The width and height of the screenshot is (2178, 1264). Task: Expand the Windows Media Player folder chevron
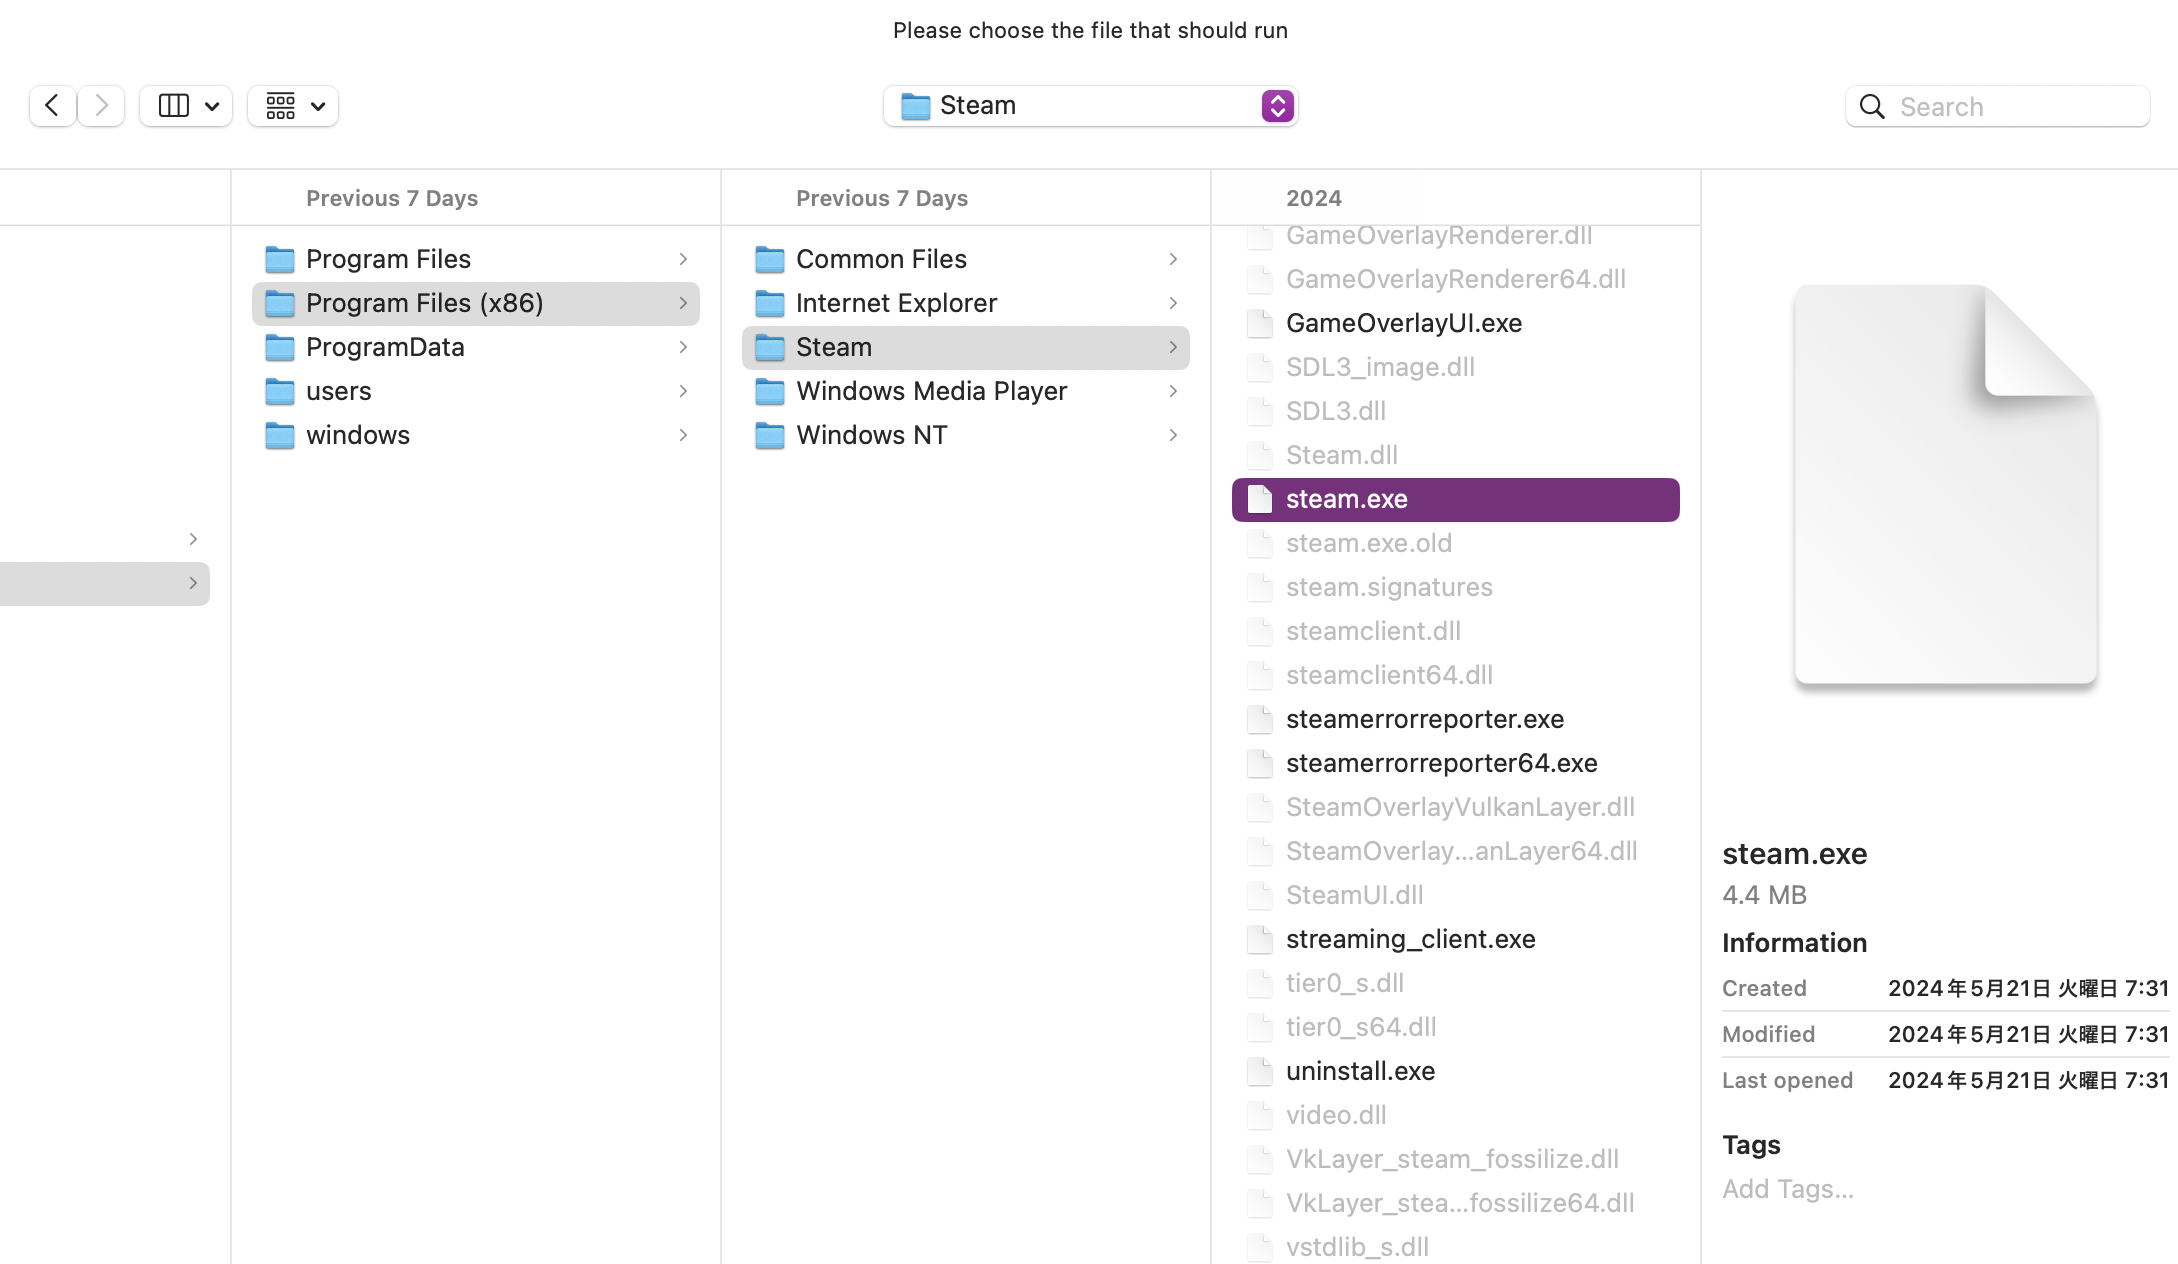click(1173, 391)
